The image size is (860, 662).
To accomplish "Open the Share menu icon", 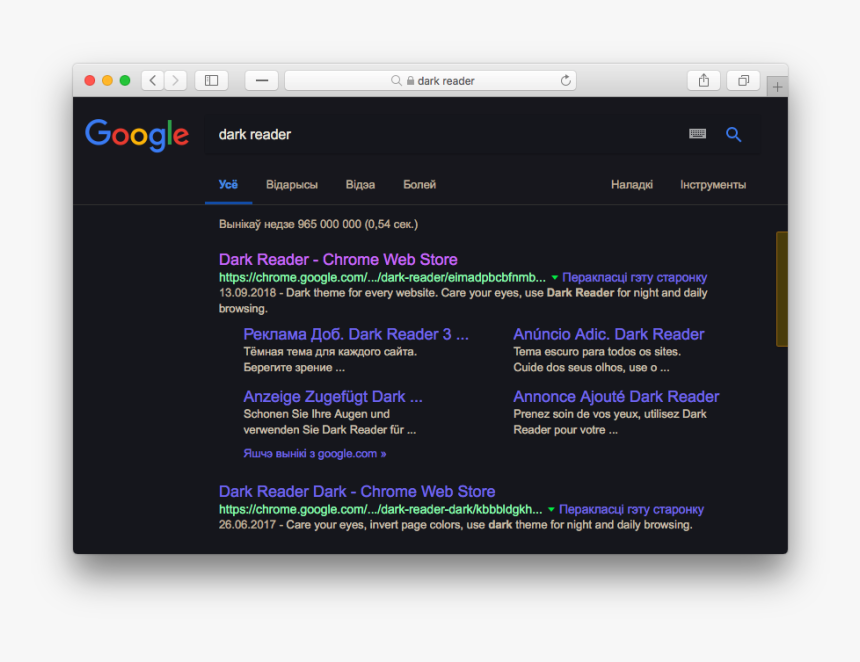I will tap(704, 81).
